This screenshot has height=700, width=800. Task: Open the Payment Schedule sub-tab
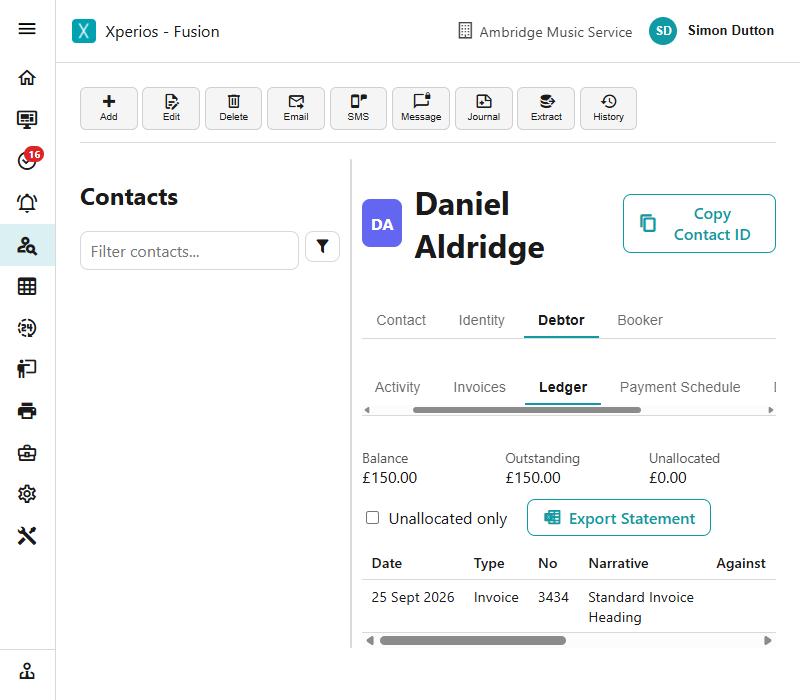(x=680, y=387)
